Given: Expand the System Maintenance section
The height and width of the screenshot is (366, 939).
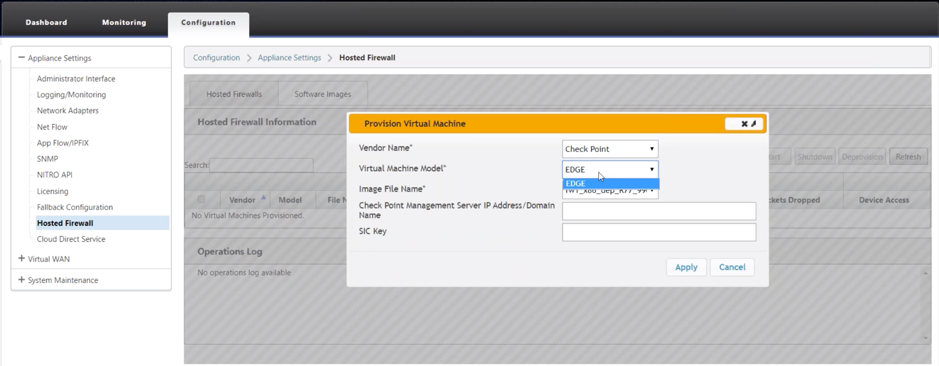Looking at the screenshot, I should [22, 280].
